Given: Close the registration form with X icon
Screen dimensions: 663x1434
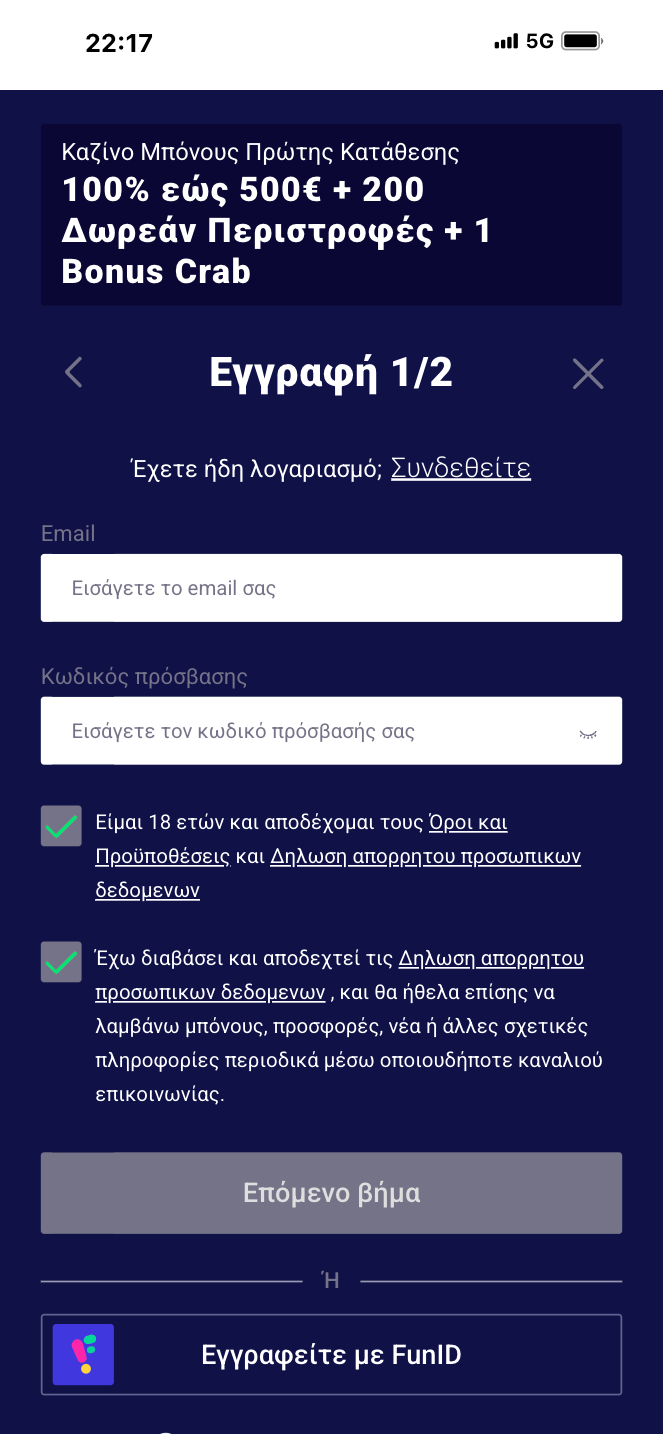Looking at the screenshot, I should [588, 374].
